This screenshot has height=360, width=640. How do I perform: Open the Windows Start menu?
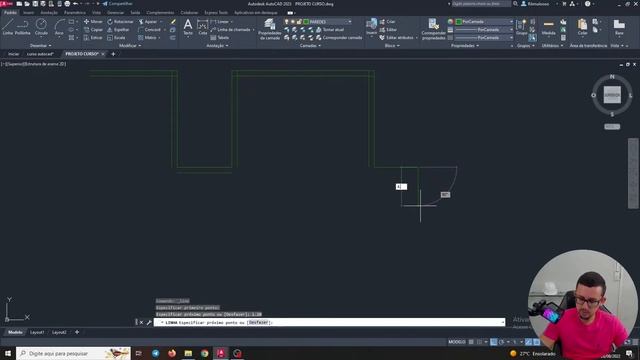tap(8, 353)
